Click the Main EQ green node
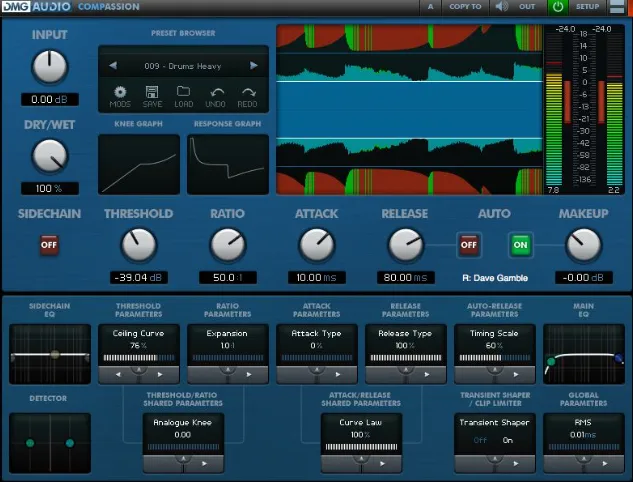633x482 pixels. pos(551,361)
